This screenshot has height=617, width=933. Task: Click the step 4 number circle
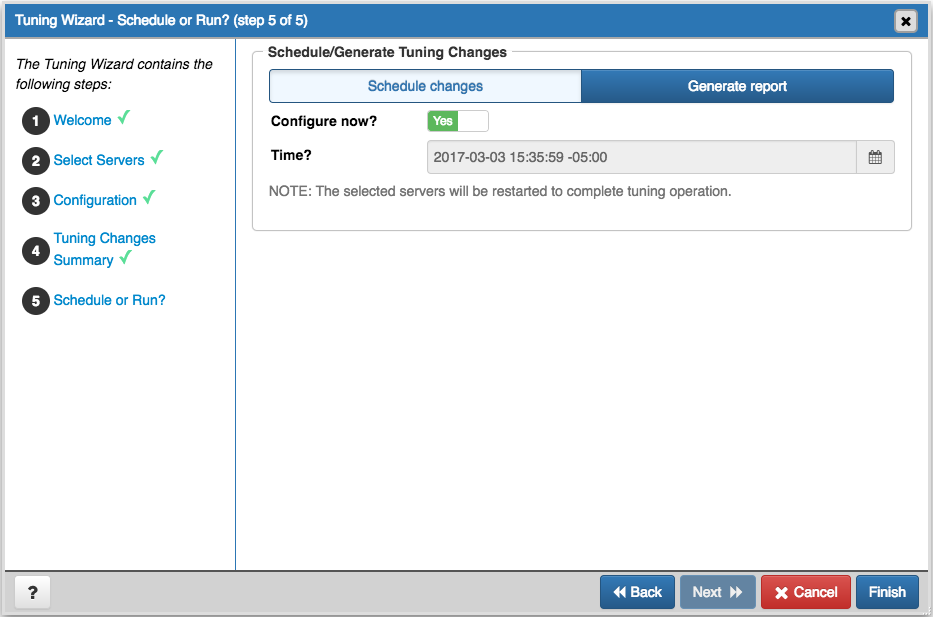(36, 250)
